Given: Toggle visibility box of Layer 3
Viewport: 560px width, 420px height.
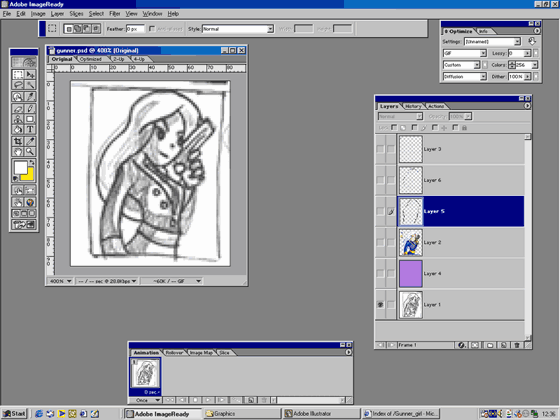Looking at the screenshot, I should 380,149.
